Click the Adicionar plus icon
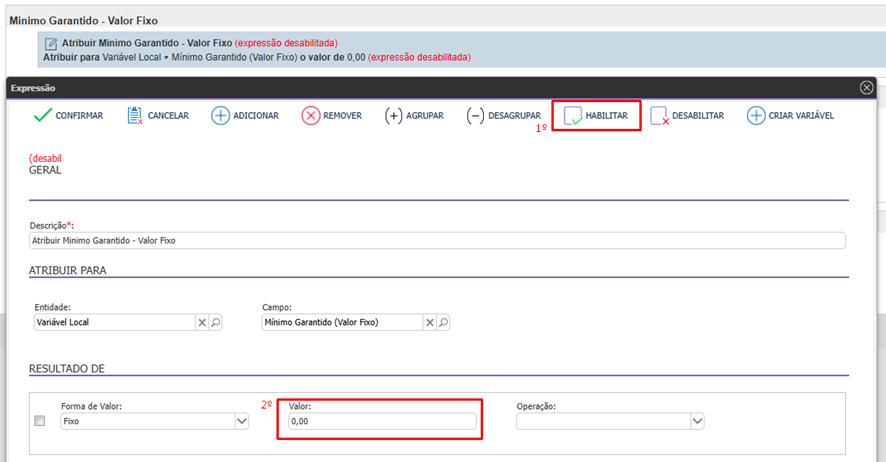Screen dimensions: 886x462 tap(220, 116)
